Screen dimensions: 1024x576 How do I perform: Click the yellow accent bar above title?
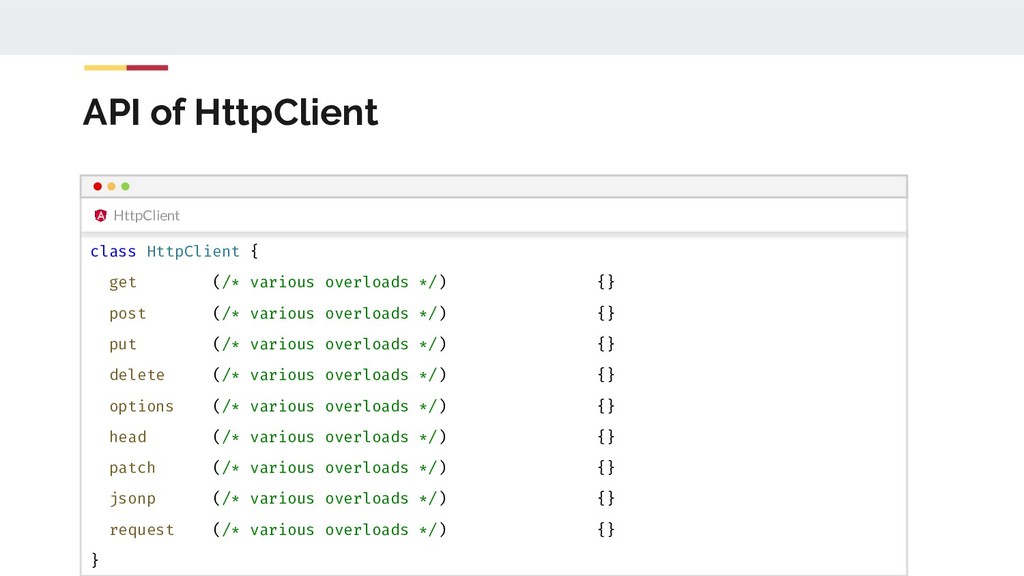(105, 68)
